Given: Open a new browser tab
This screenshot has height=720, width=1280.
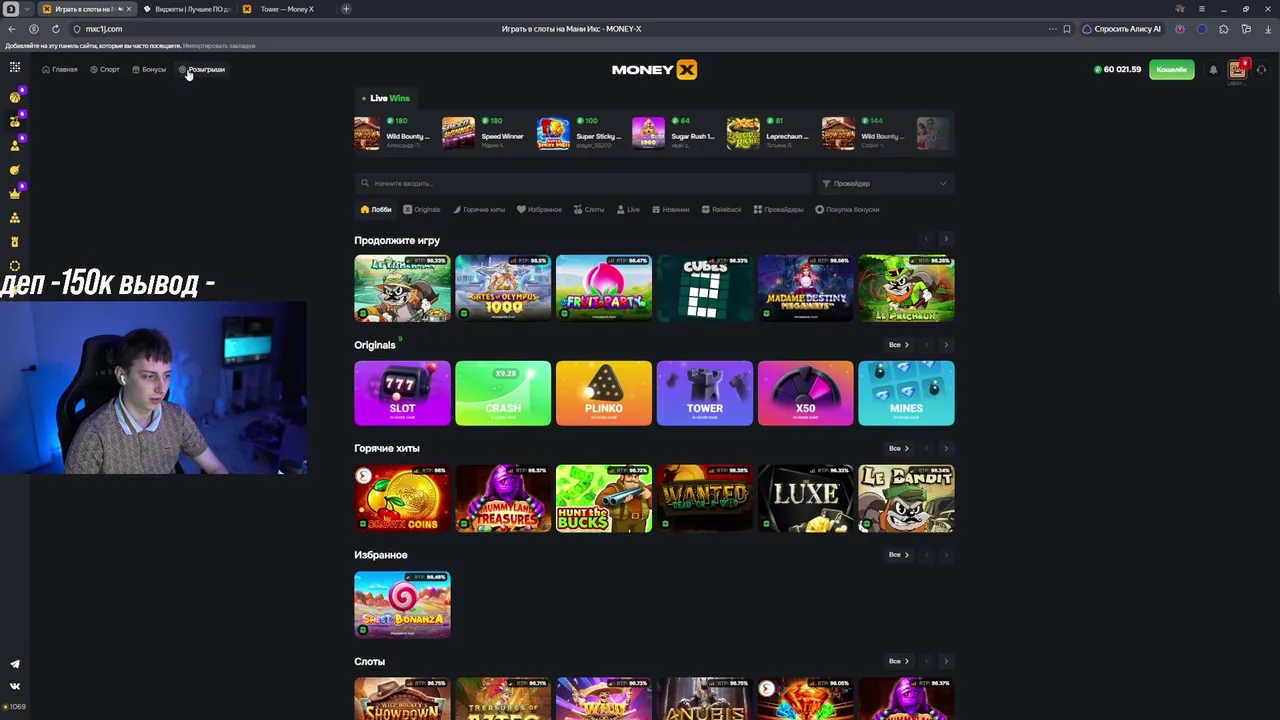Looking at the screenshot, I should tap(346, 9).
